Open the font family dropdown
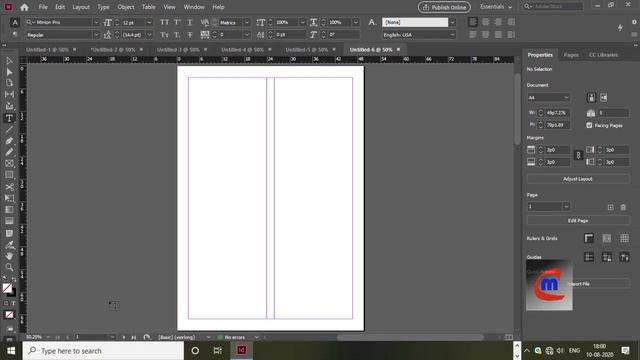Viewport: 640px width, 360px height. [x=96, y=22]
